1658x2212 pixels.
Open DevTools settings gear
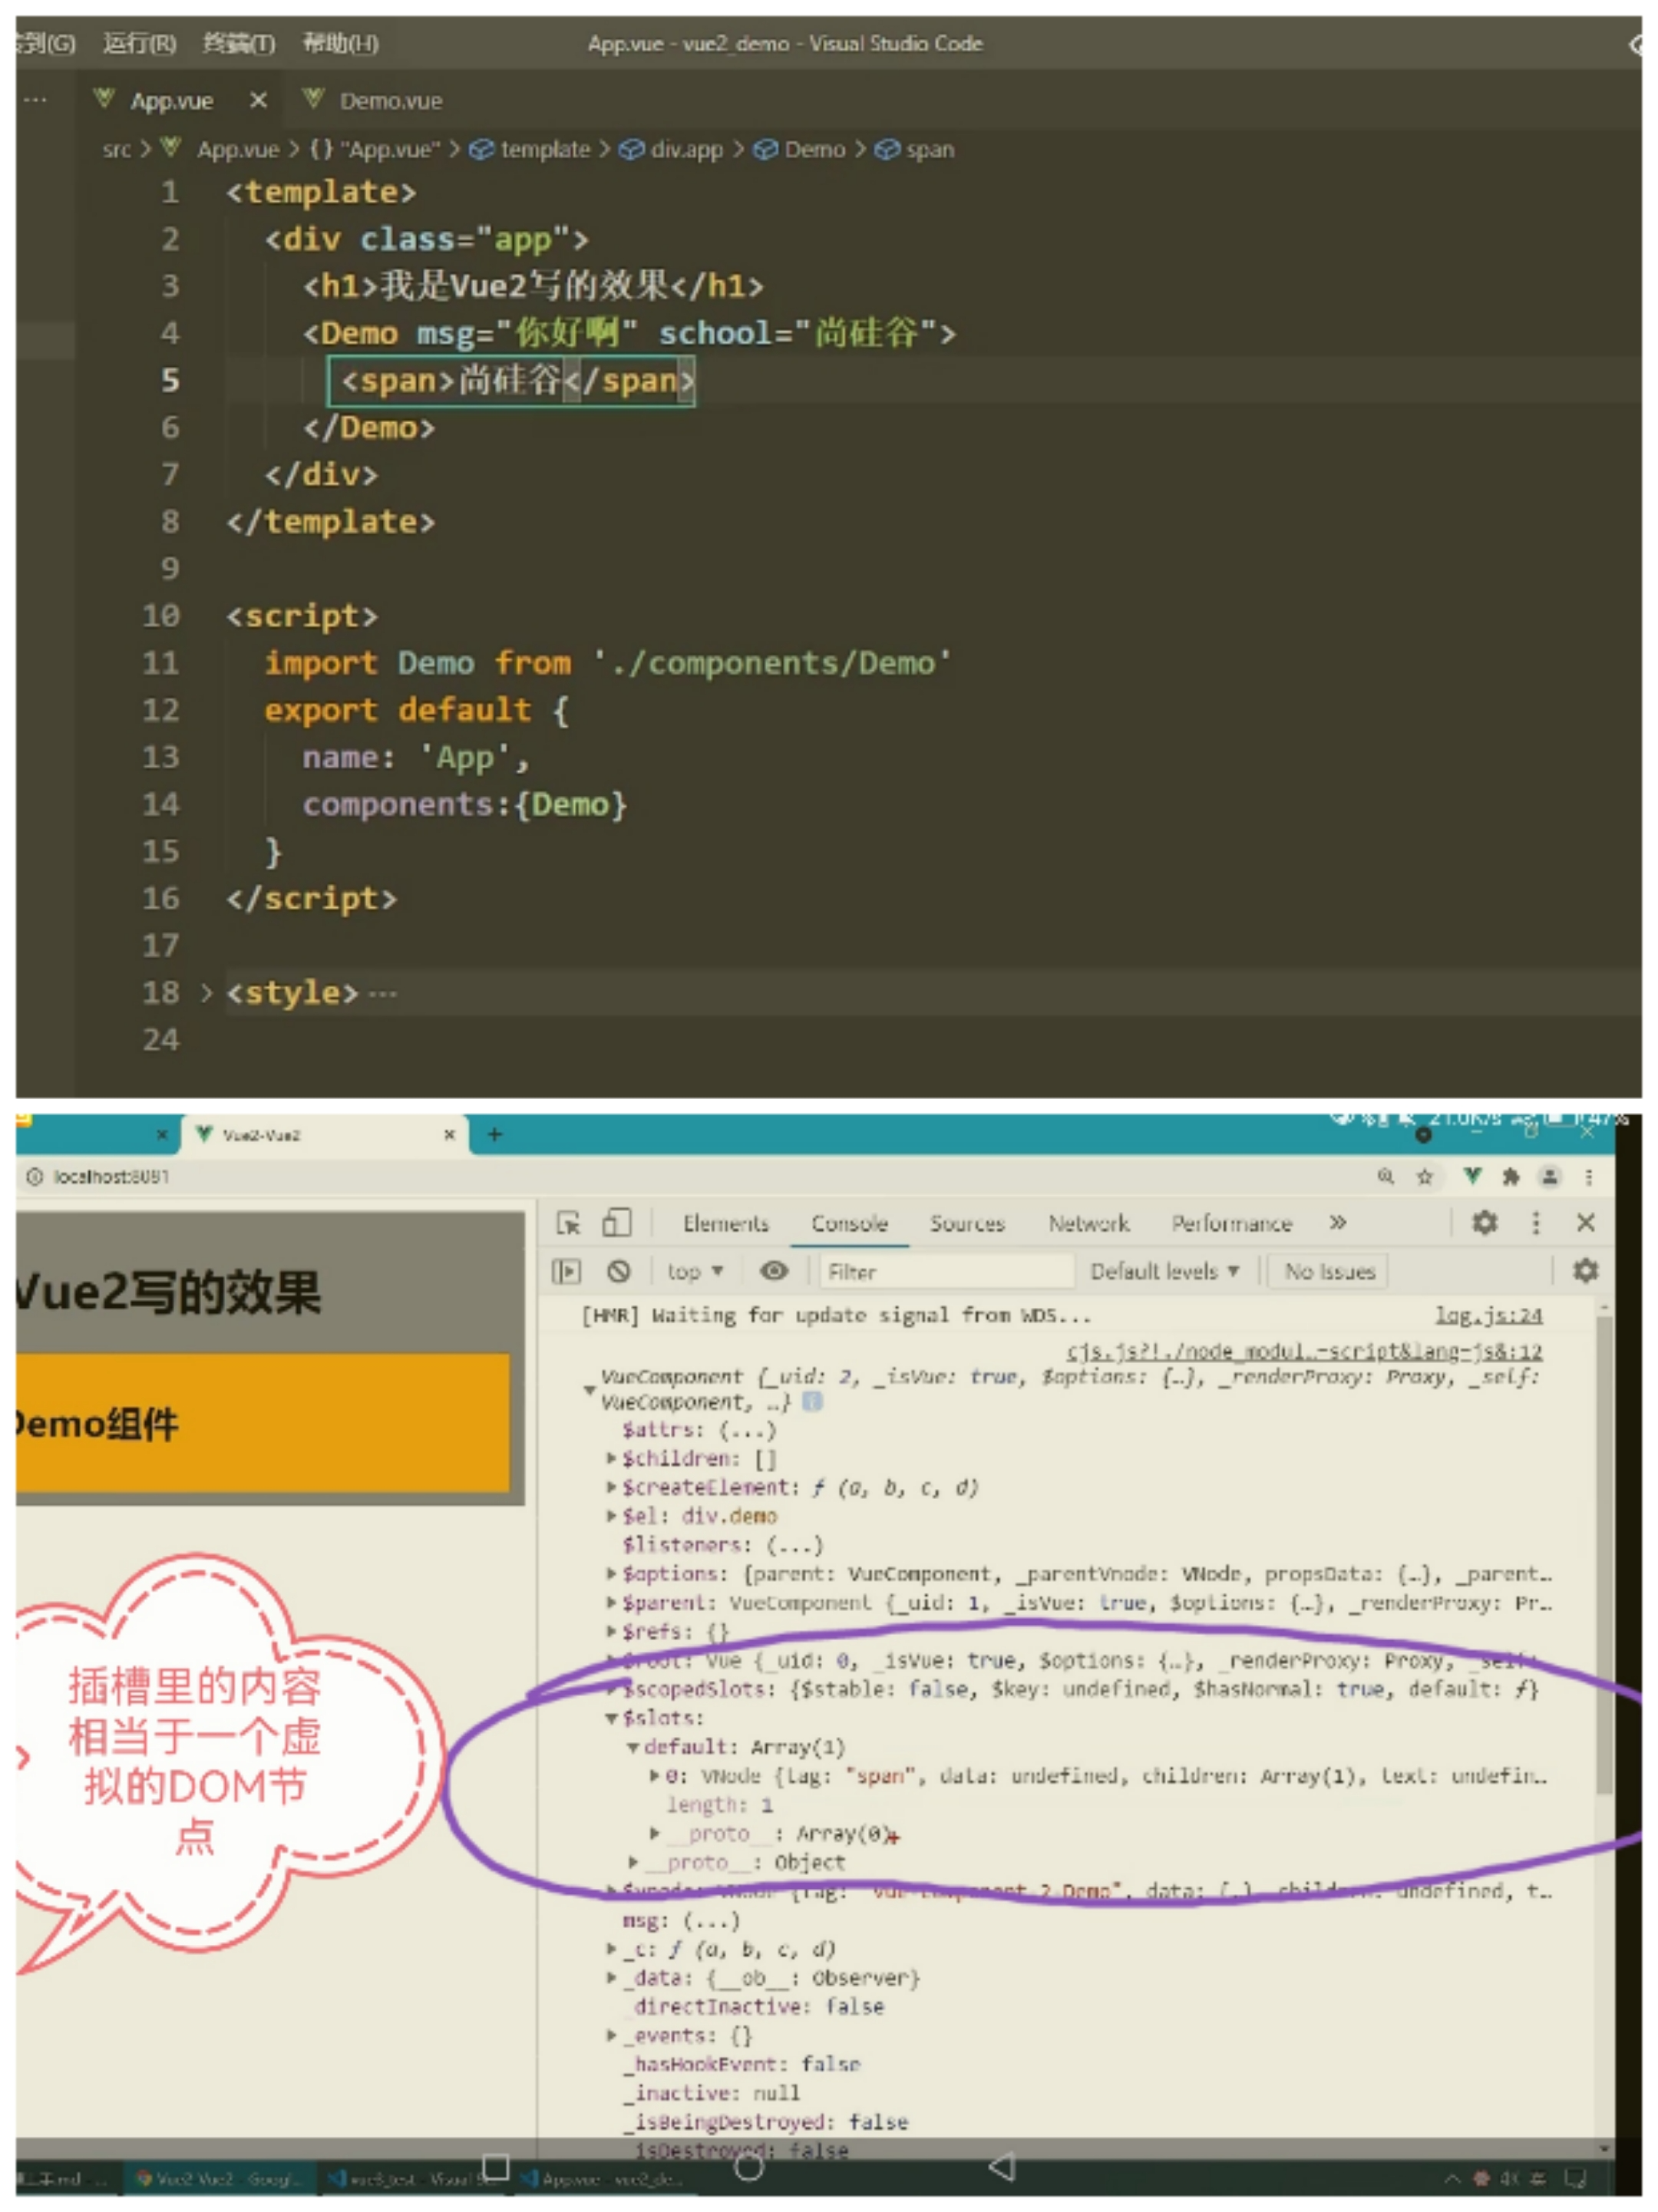click(1485, 1222)
